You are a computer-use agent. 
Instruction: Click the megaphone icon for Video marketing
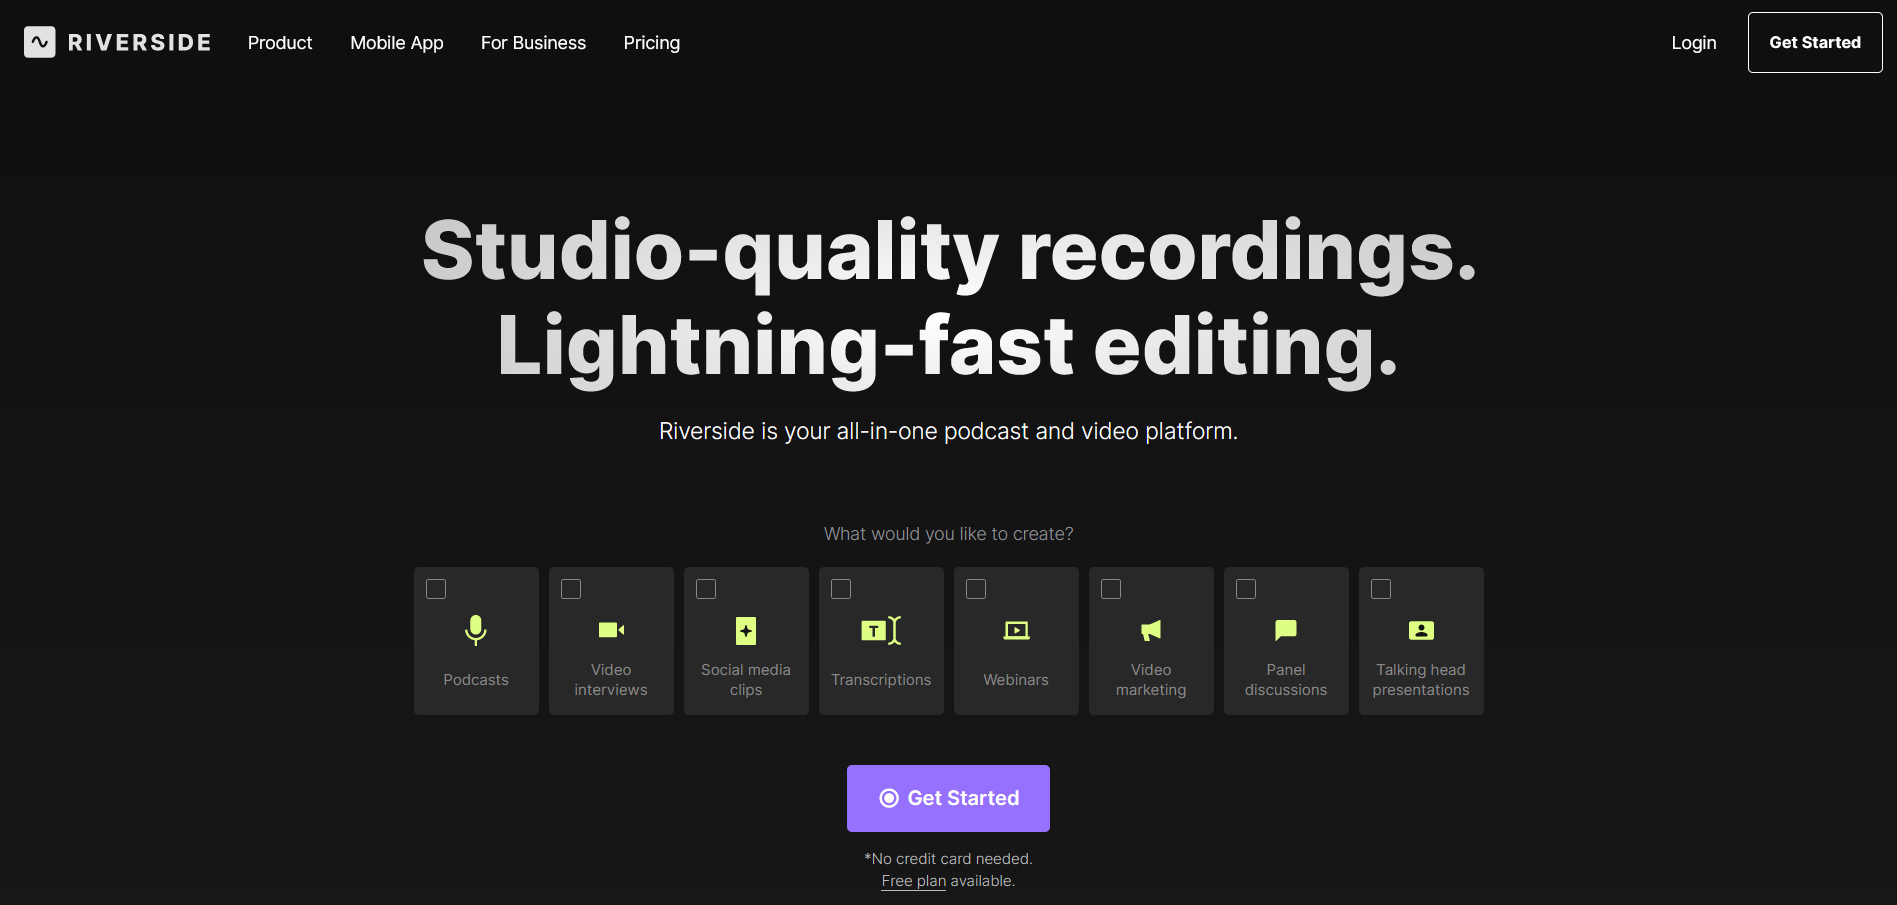(1151, 630)
